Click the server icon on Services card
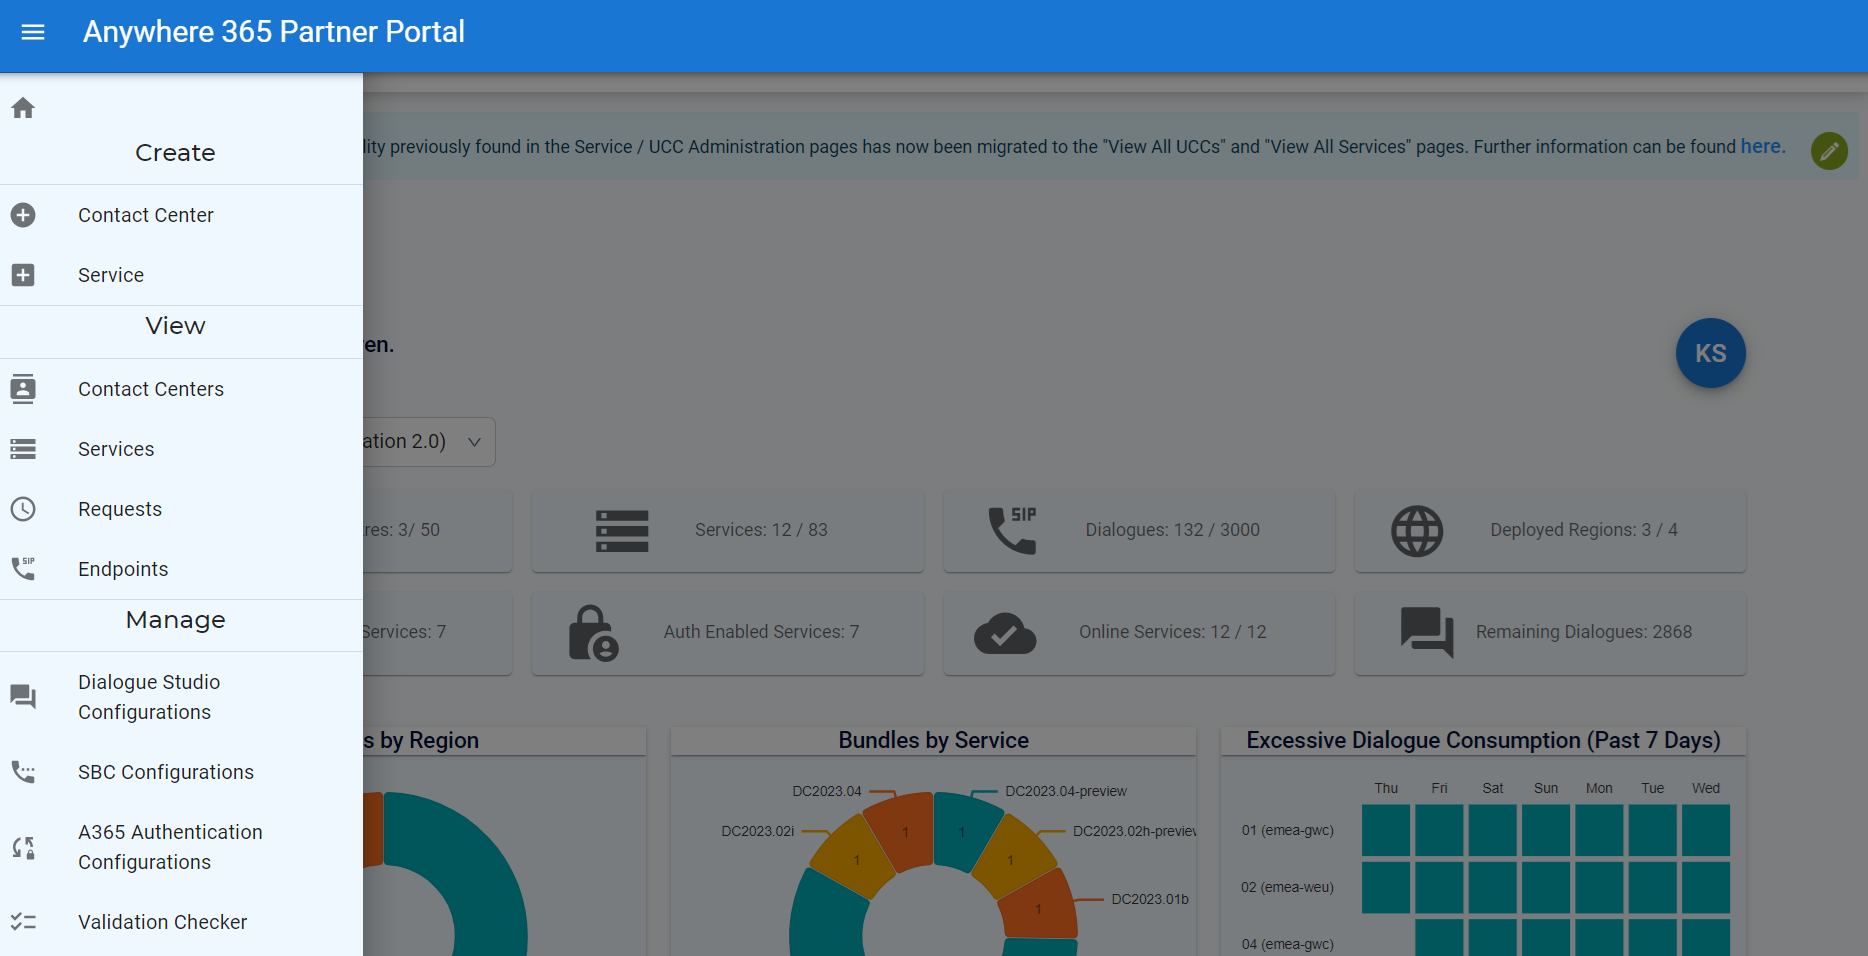The width and height of the screenshot is (1868, 956). click(622, 531)
